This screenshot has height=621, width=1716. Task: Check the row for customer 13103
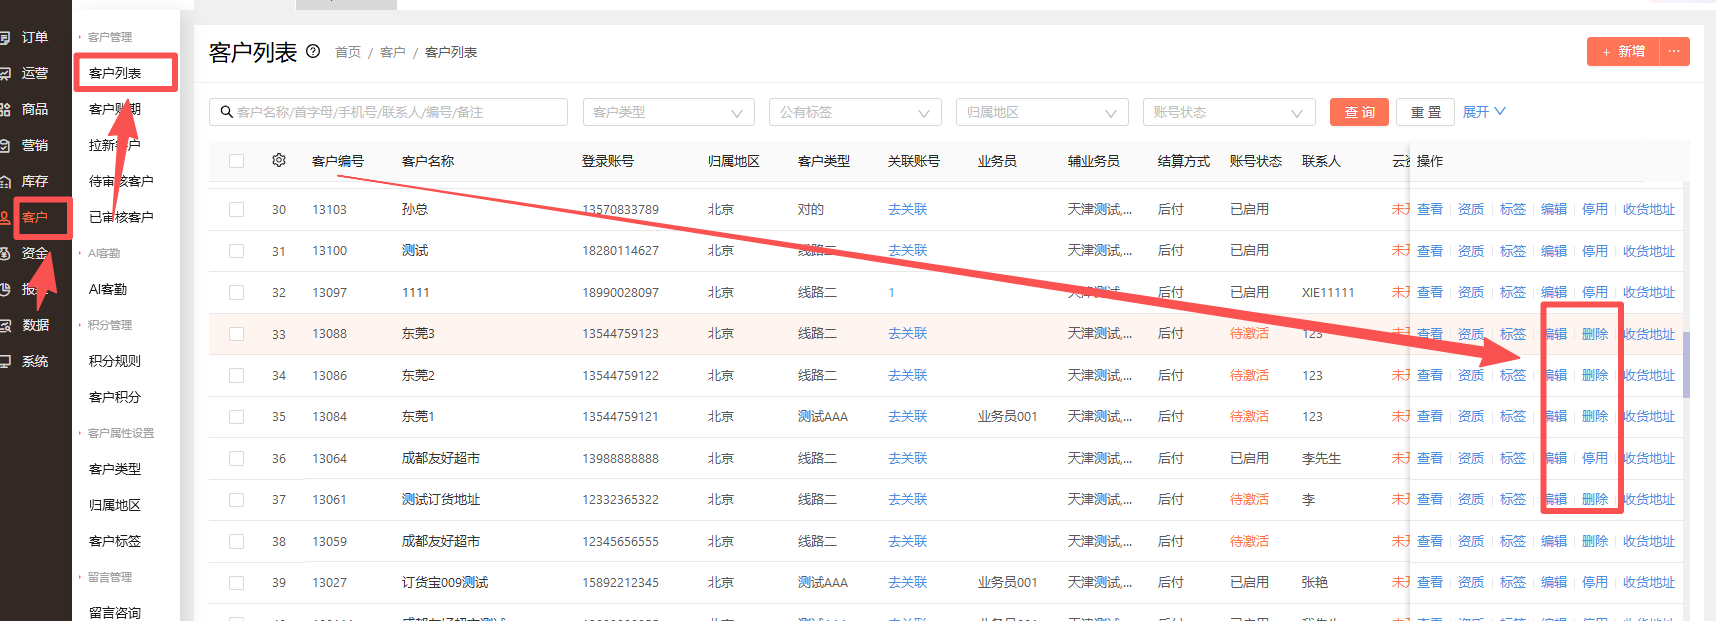tap(236, 209)
